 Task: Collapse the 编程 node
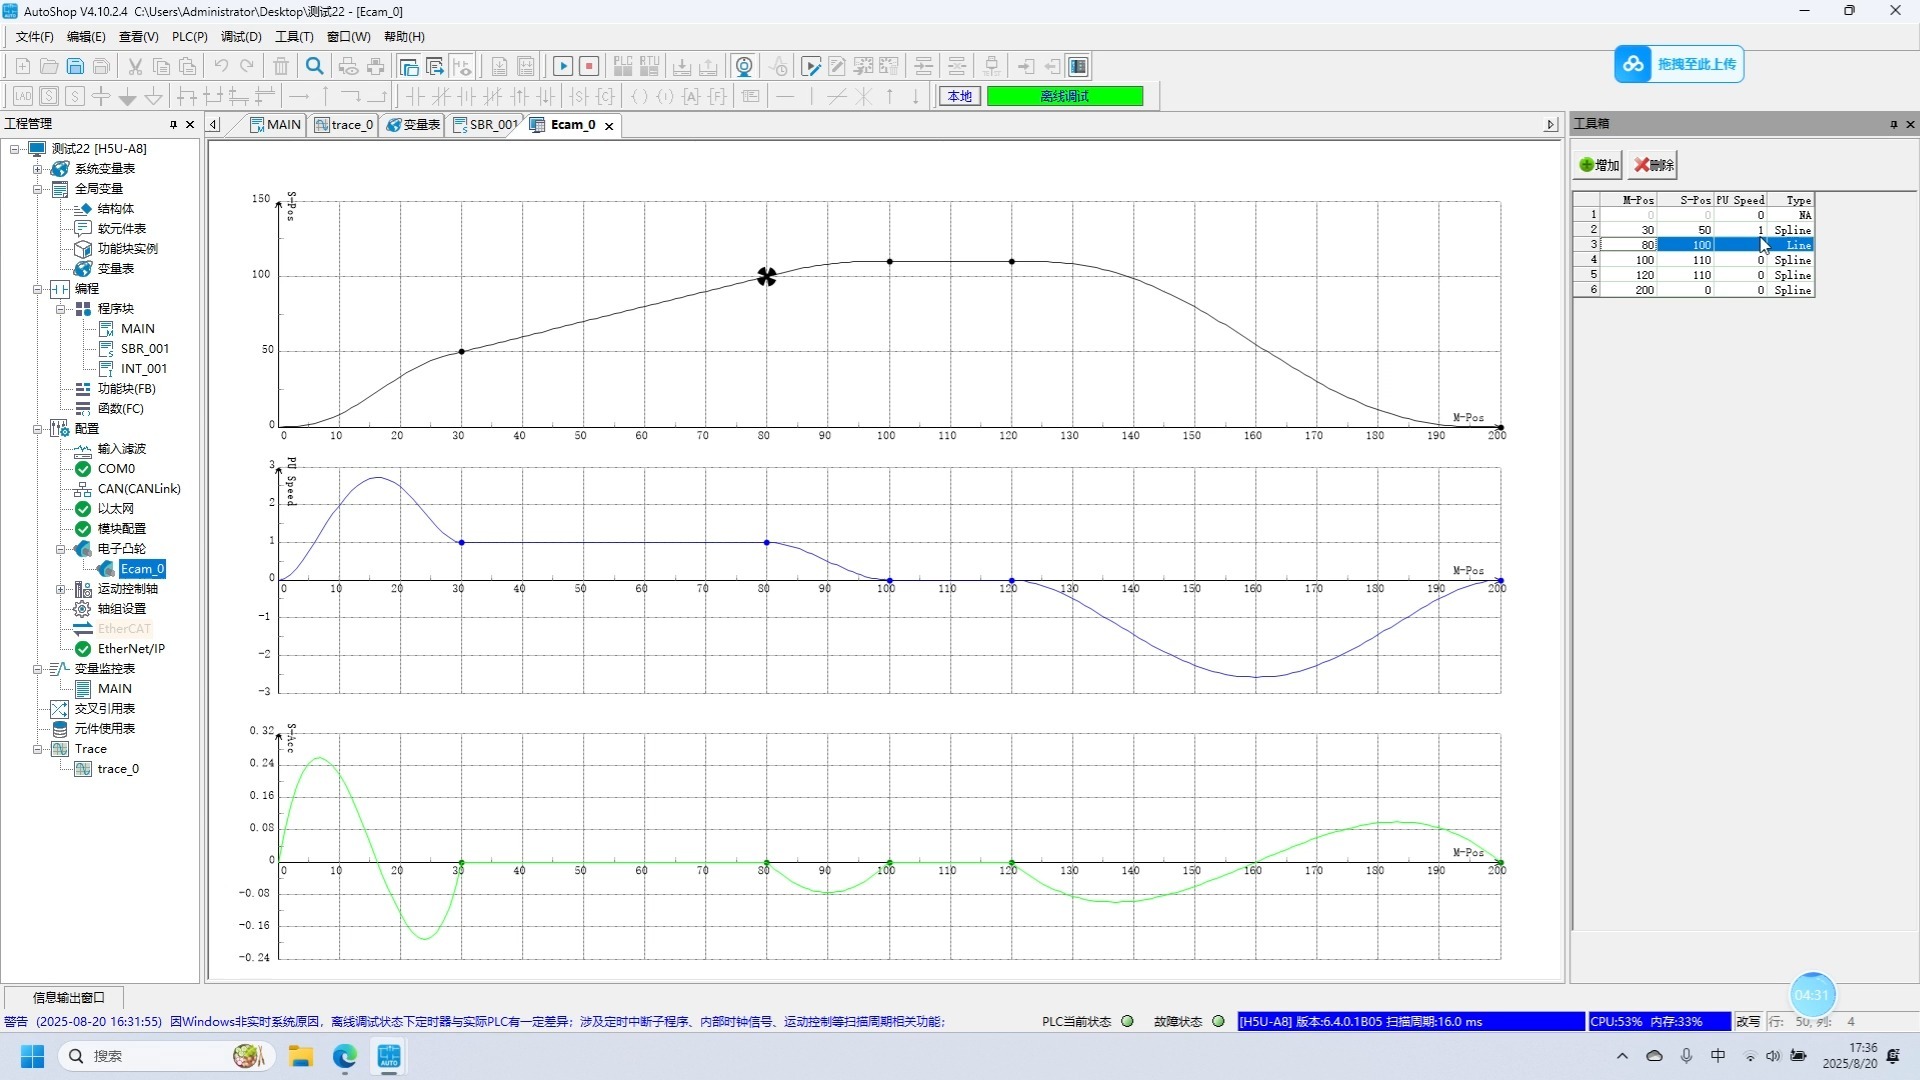pyautogui.click(x=38, y=289)
